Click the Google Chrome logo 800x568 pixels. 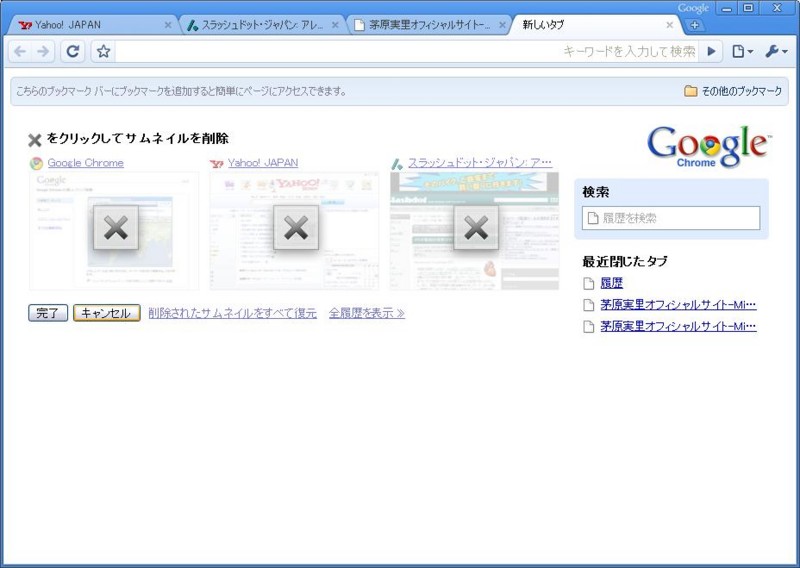click(x=709, y=147)
